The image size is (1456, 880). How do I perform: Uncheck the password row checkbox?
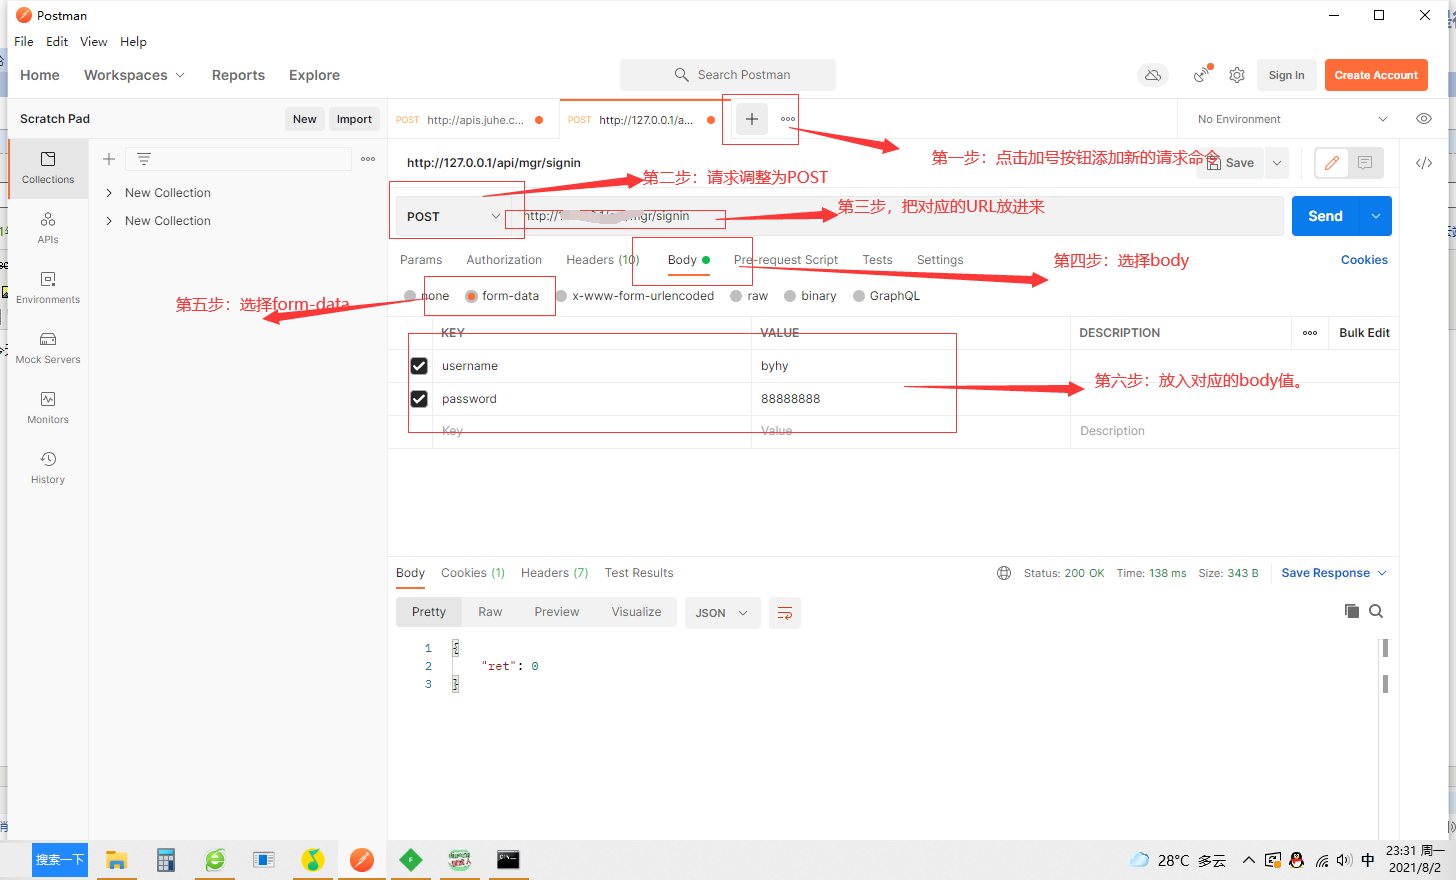(x=419, y=399)
